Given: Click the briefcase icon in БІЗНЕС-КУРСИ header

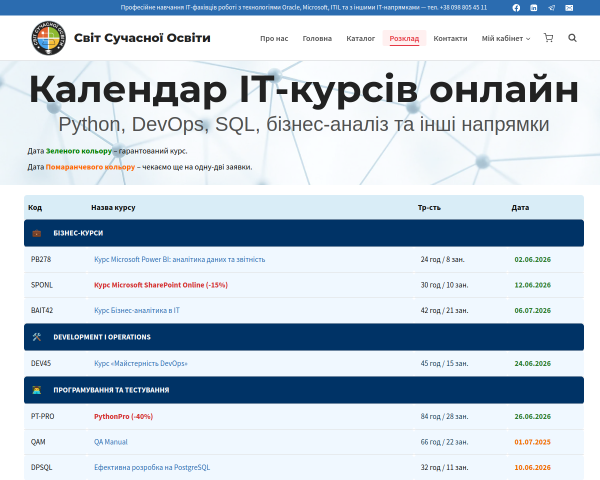Looking at the screenshot, I should point(37,233).
